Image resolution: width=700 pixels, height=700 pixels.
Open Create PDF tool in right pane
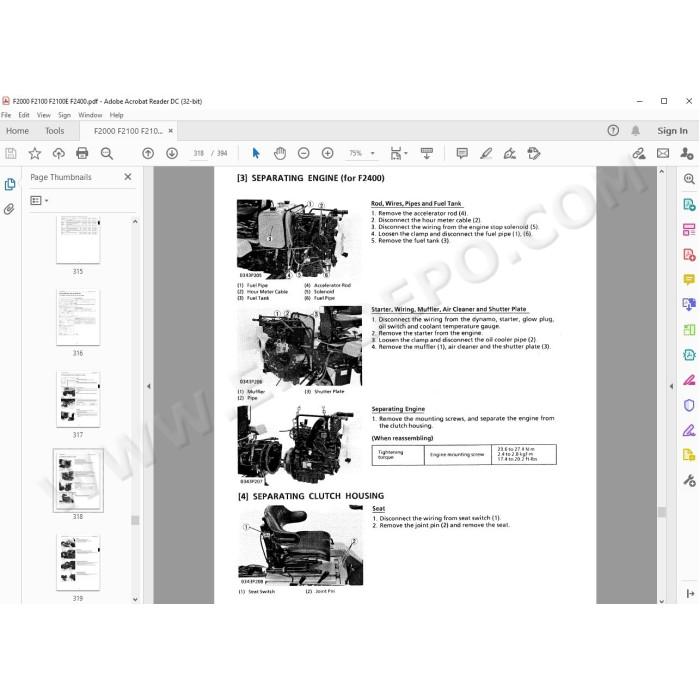[689, 255]
